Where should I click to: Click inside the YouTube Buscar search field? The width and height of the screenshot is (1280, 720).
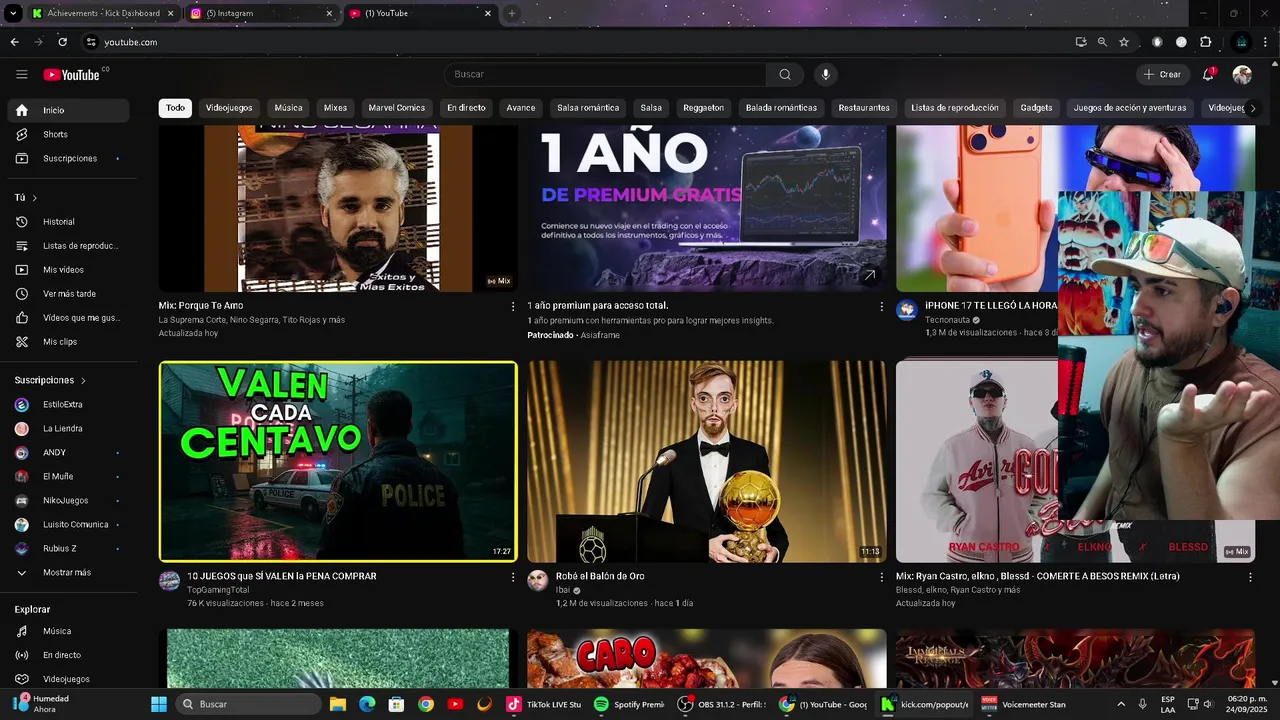605,74
